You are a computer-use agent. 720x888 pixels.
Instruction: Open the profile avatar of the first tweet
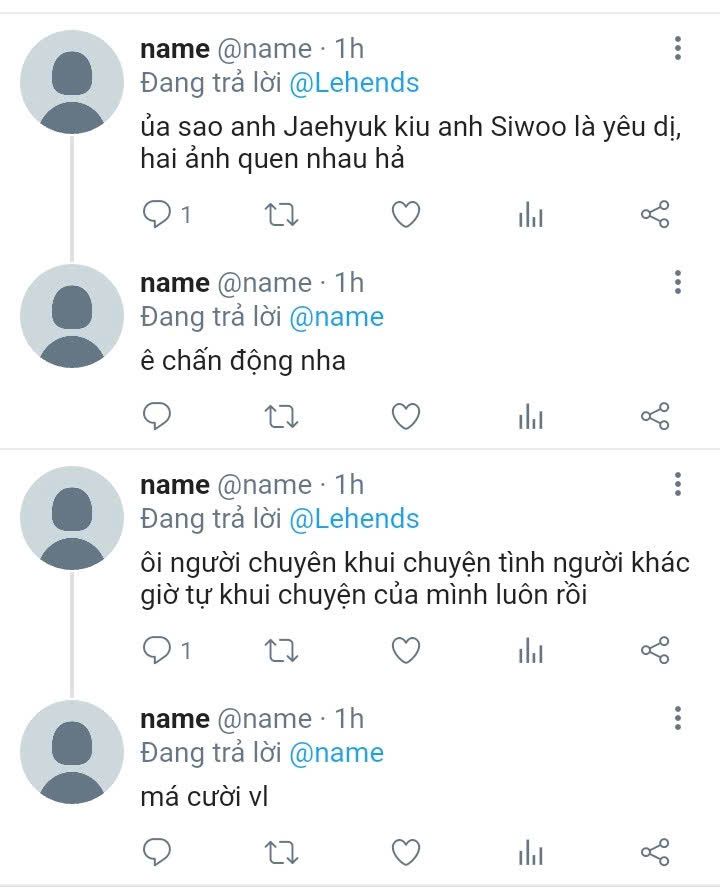[71, 82]
